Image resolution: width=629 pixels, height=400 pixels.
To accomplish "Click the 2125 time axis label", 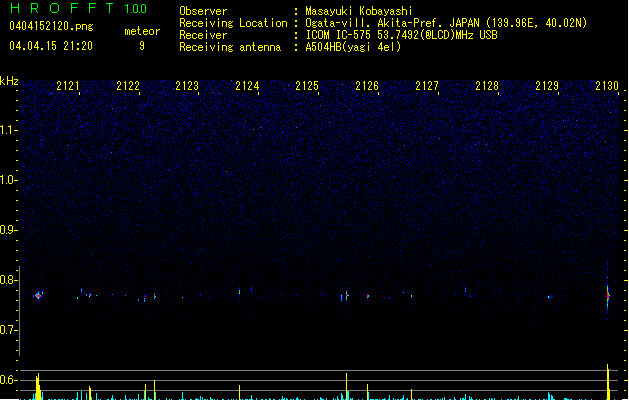I will pos(307,86).
